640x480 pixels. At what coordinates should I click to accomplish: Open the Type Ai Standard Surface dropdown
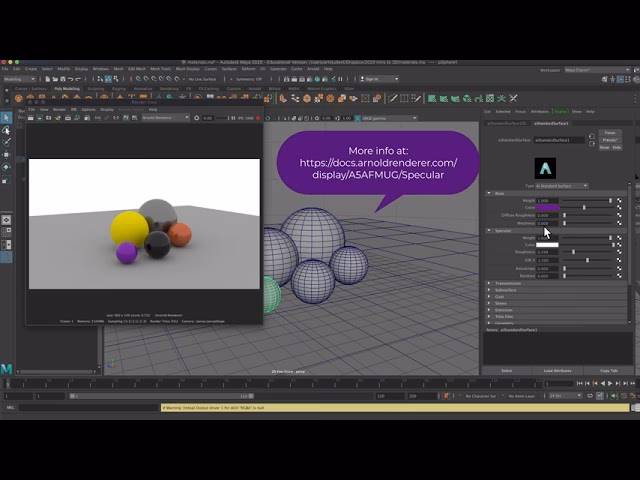pyautogui.click(x=562, y=186)
